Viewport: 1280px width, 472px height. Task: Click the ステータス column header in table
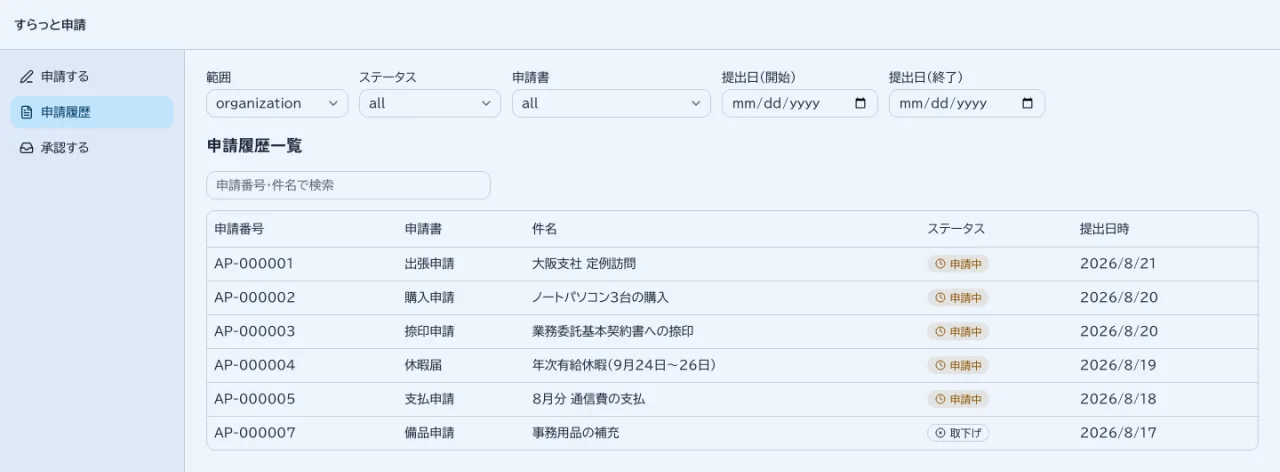pos(956,229)
